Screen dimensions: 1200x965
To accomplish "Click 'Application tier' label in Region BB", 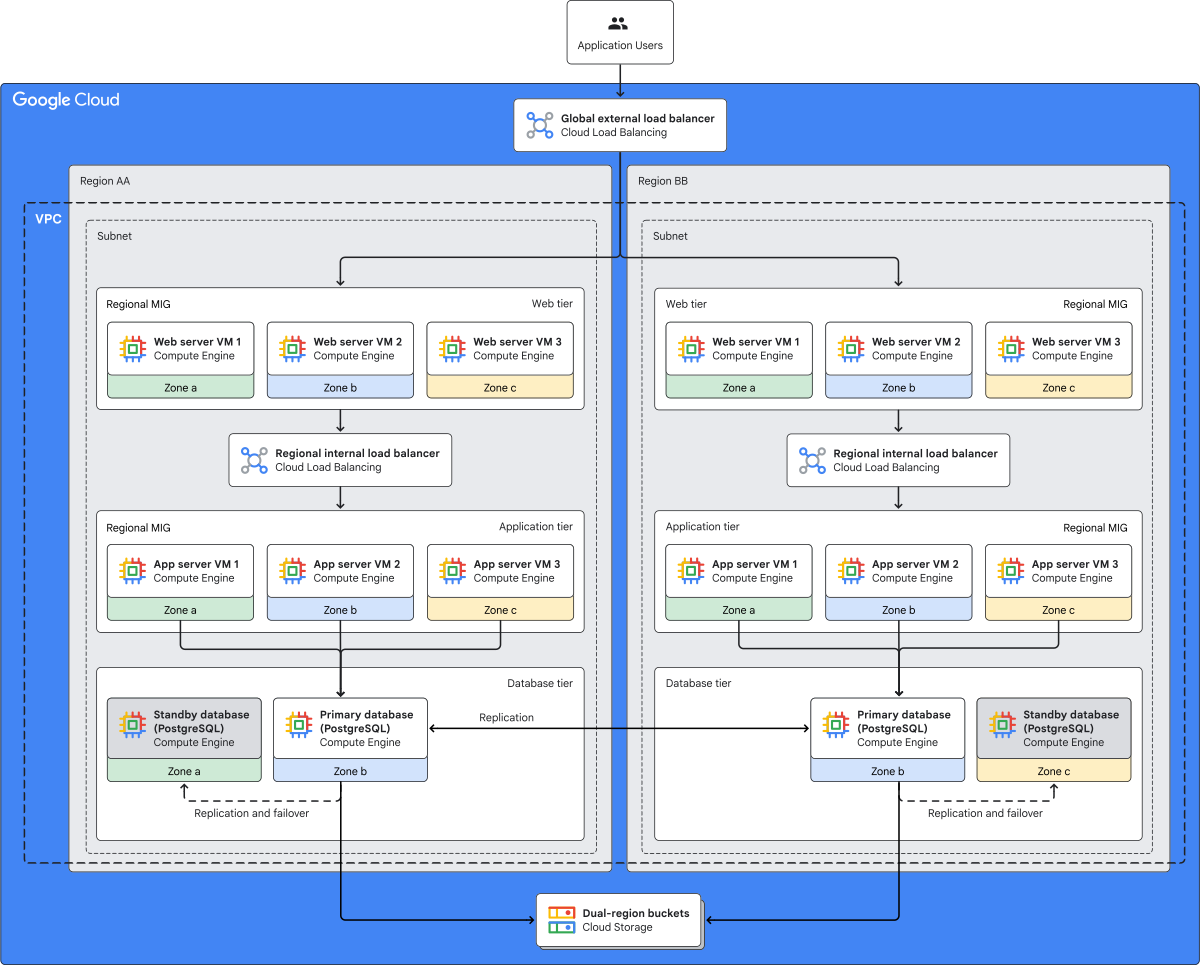I will [704, 527].
